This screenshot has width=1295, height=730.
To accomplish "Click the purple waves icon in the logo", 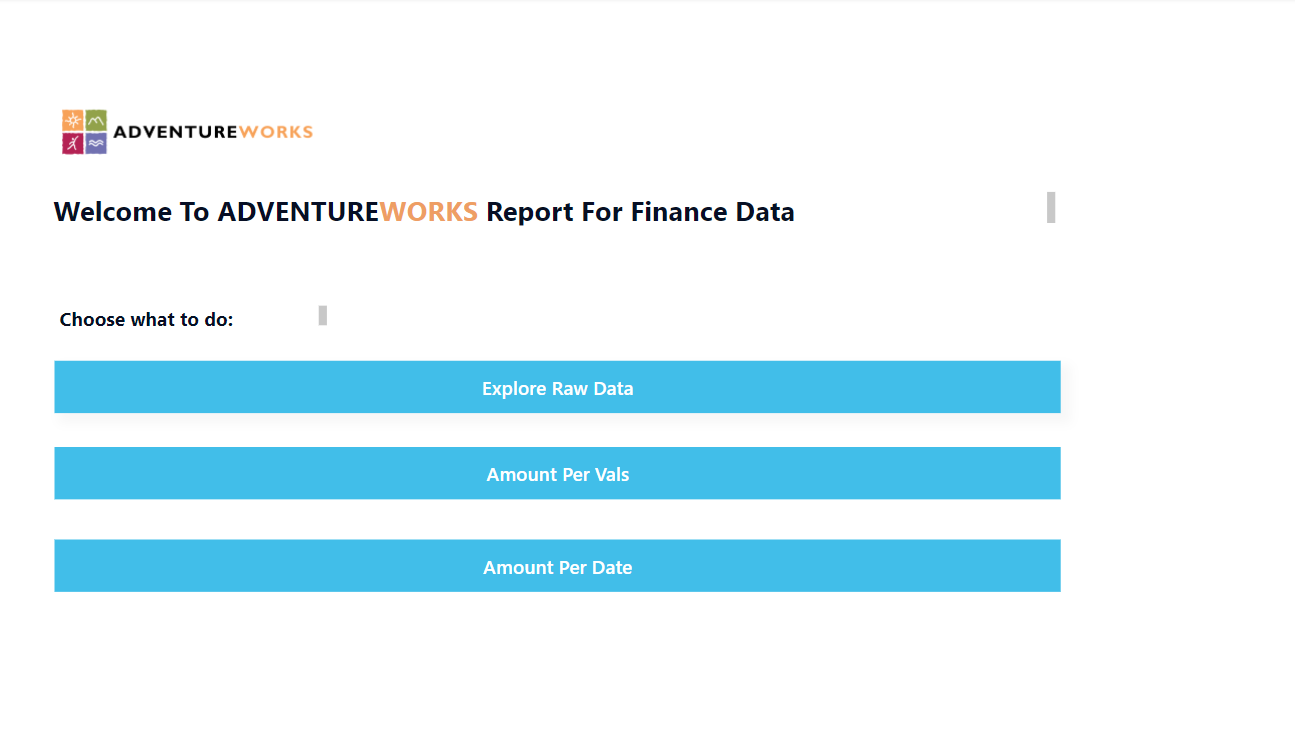I will (95, 143).
